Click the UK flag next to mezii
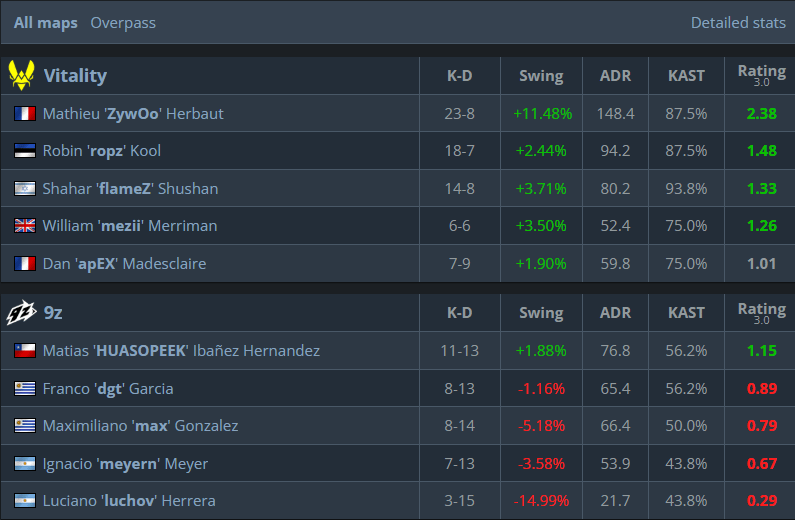 tap(25, 226)
